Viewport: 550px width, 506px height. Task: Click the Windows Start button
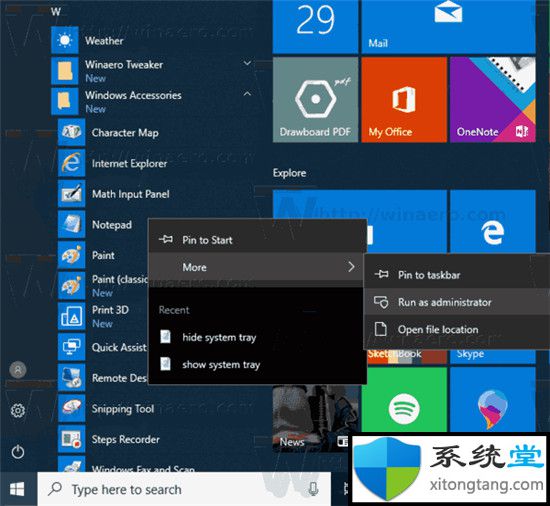coord(18,489)
